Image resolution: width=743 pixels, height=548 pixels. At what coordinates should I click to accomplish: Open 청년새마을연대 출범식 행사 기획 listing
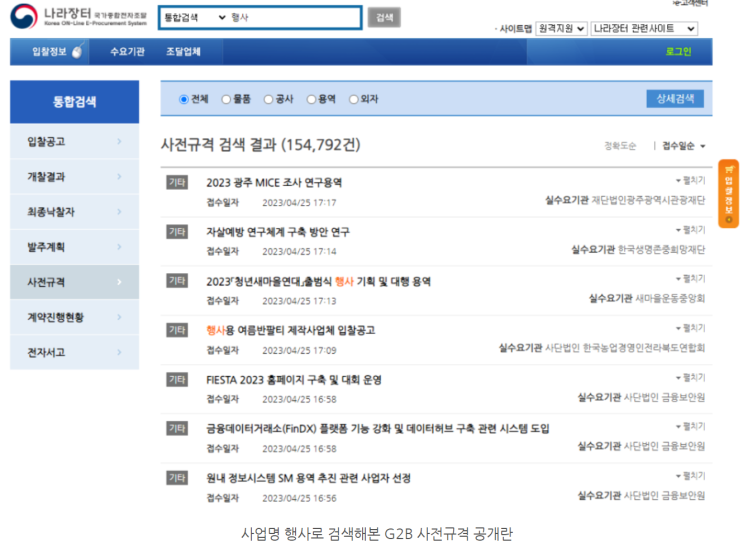[318, 281]
